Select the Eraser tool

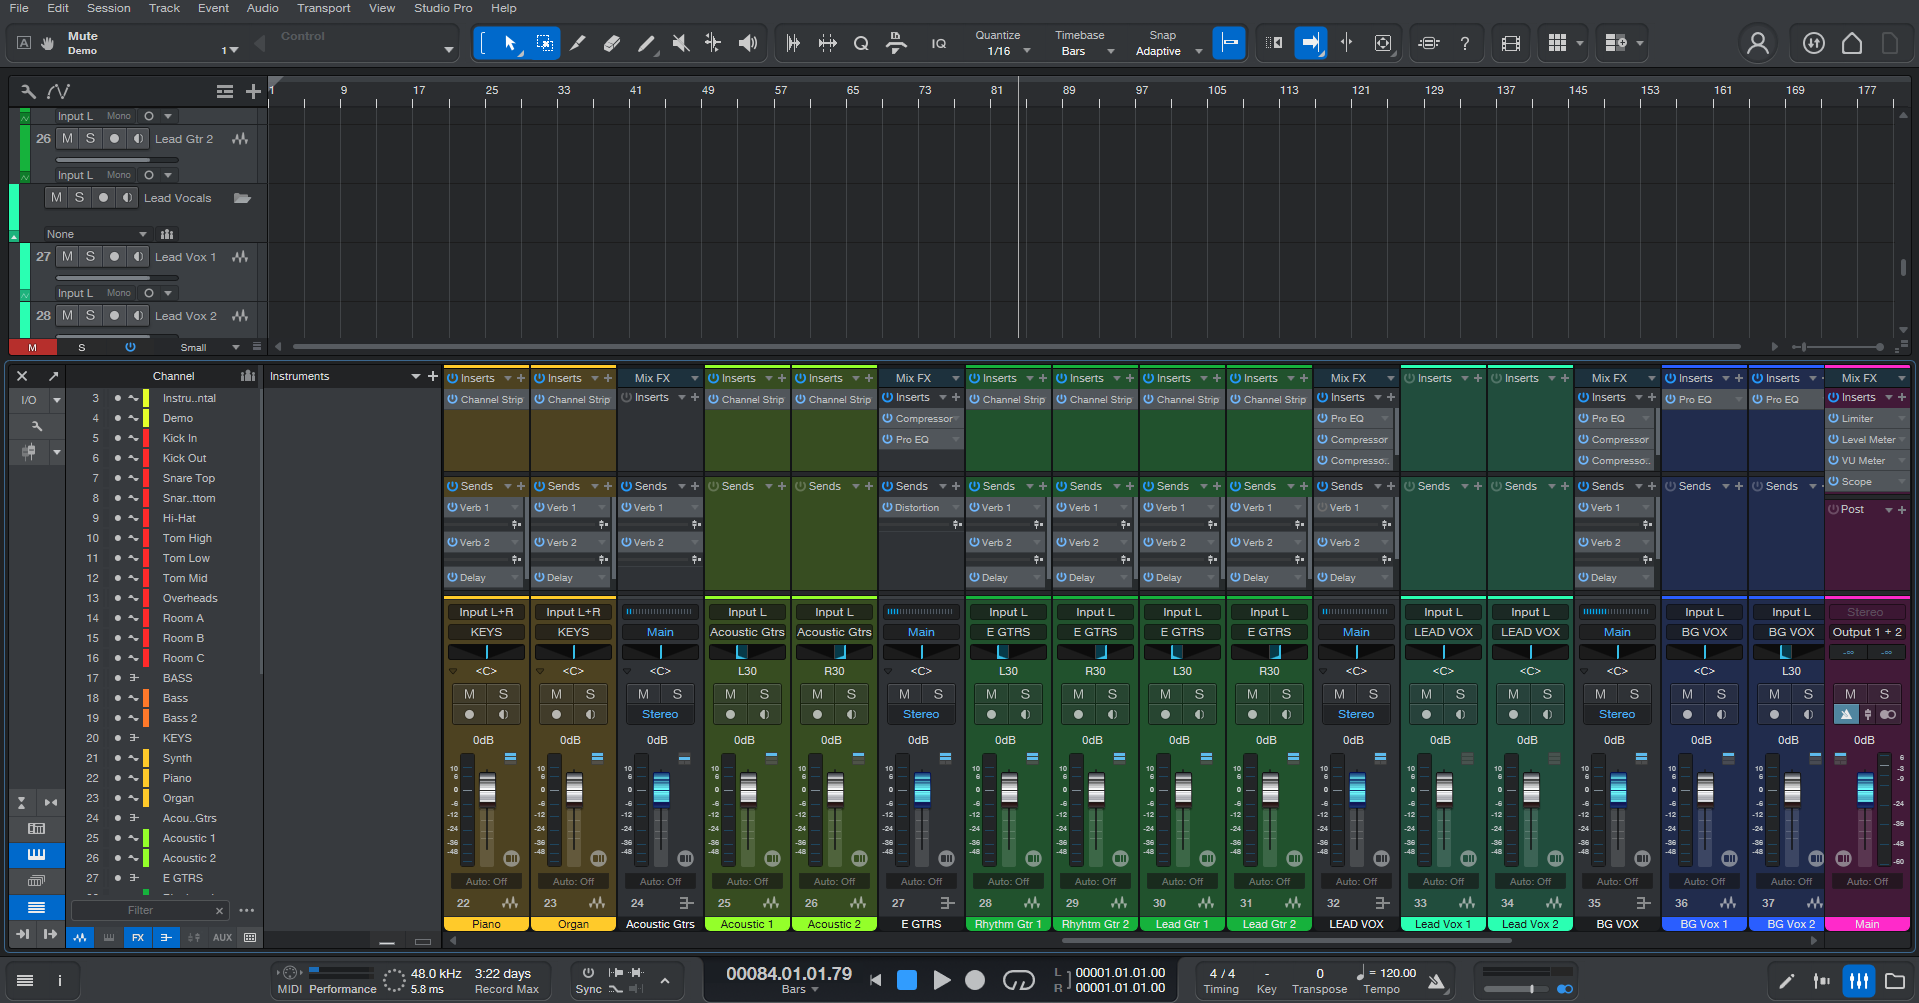tap(612, 43)
